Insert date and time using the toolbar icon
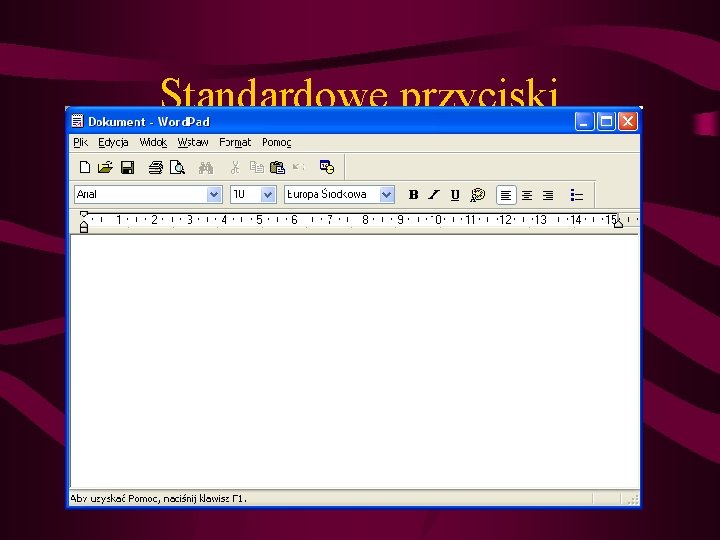 point(327,167)
